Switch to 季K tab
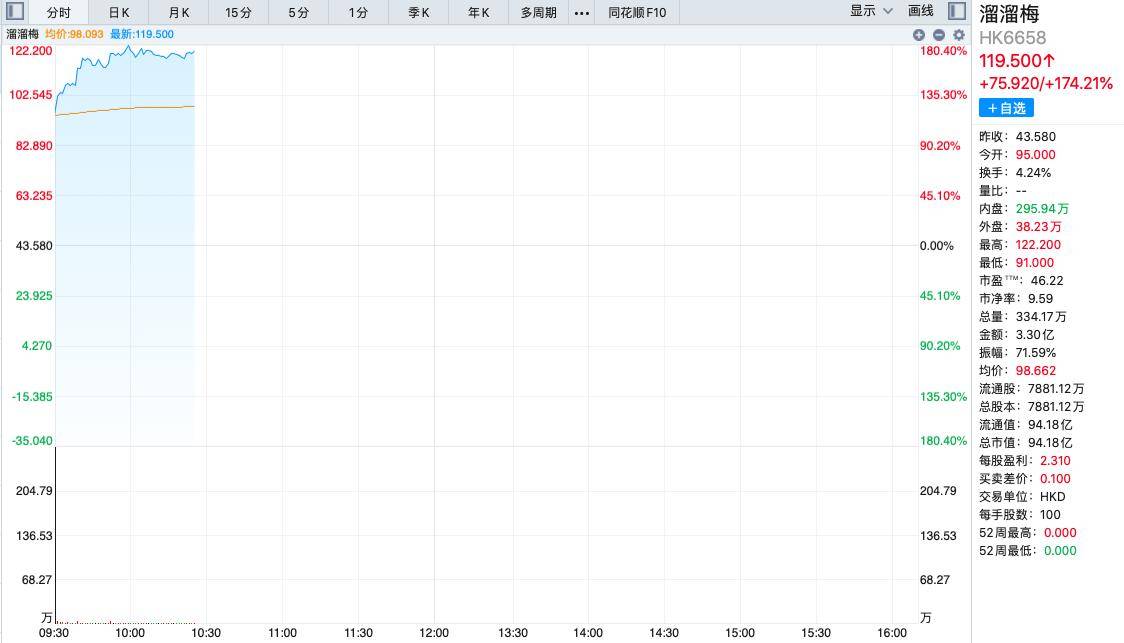The height and width of the screenshot is (643, 1124). [x=418, y=13]
